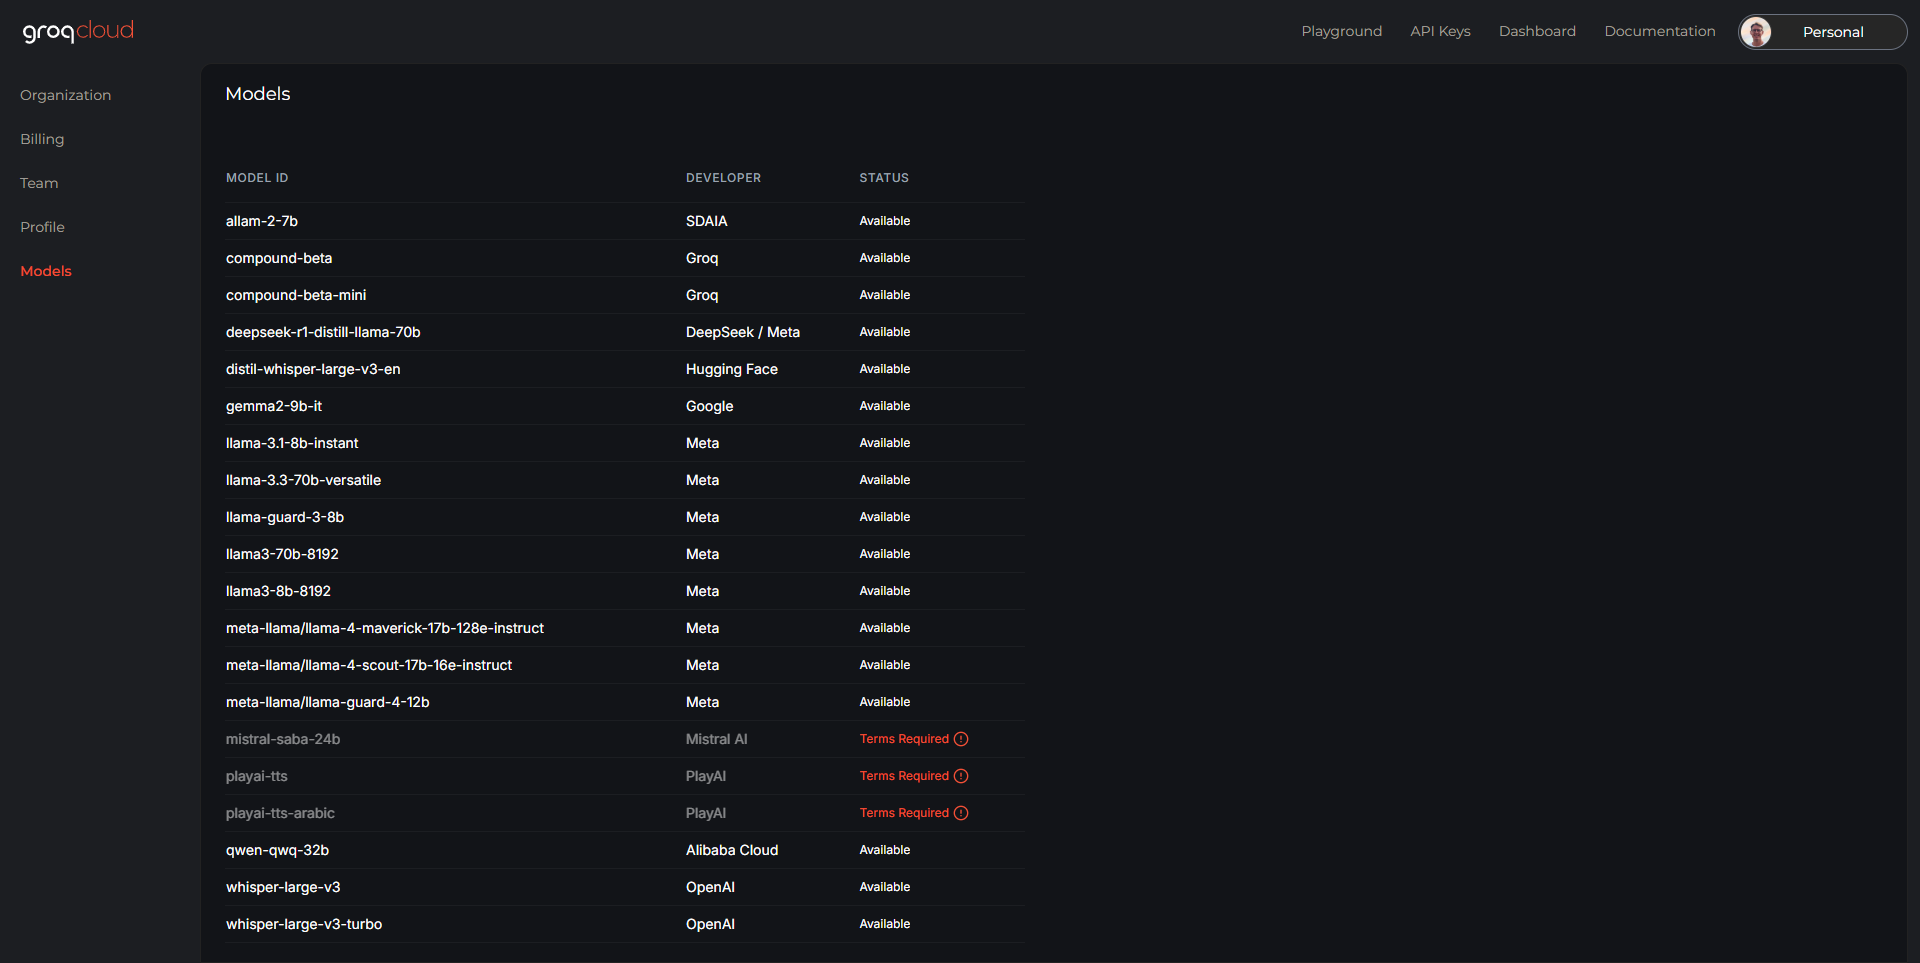Click OpenAI developer in whisper-large-v3 row
1920x963 pixels.
710,887
